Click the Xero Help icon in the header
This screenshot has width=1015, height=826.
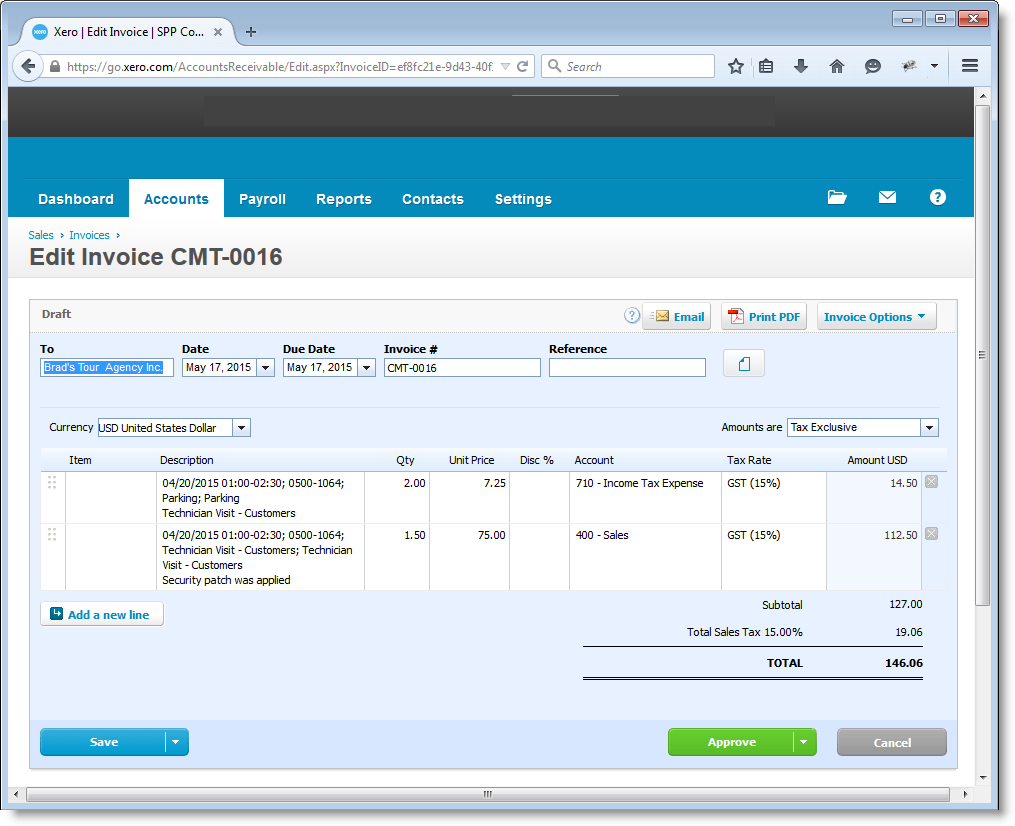click(937, 197)
